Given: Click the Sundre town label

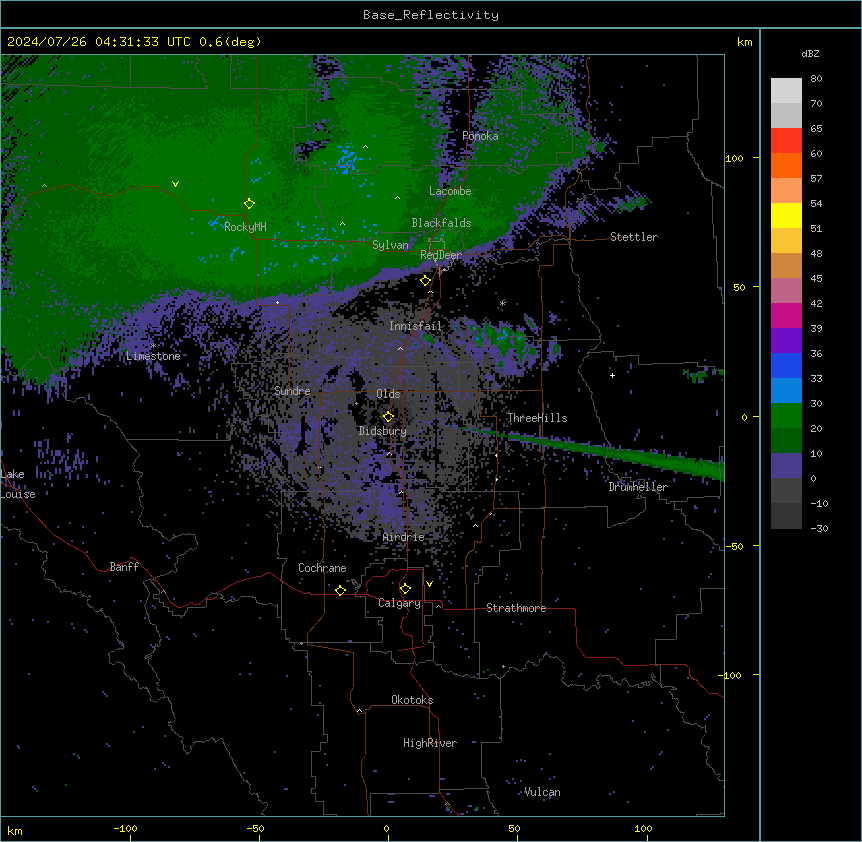Looking at the screenshot, I should point(292,391).
